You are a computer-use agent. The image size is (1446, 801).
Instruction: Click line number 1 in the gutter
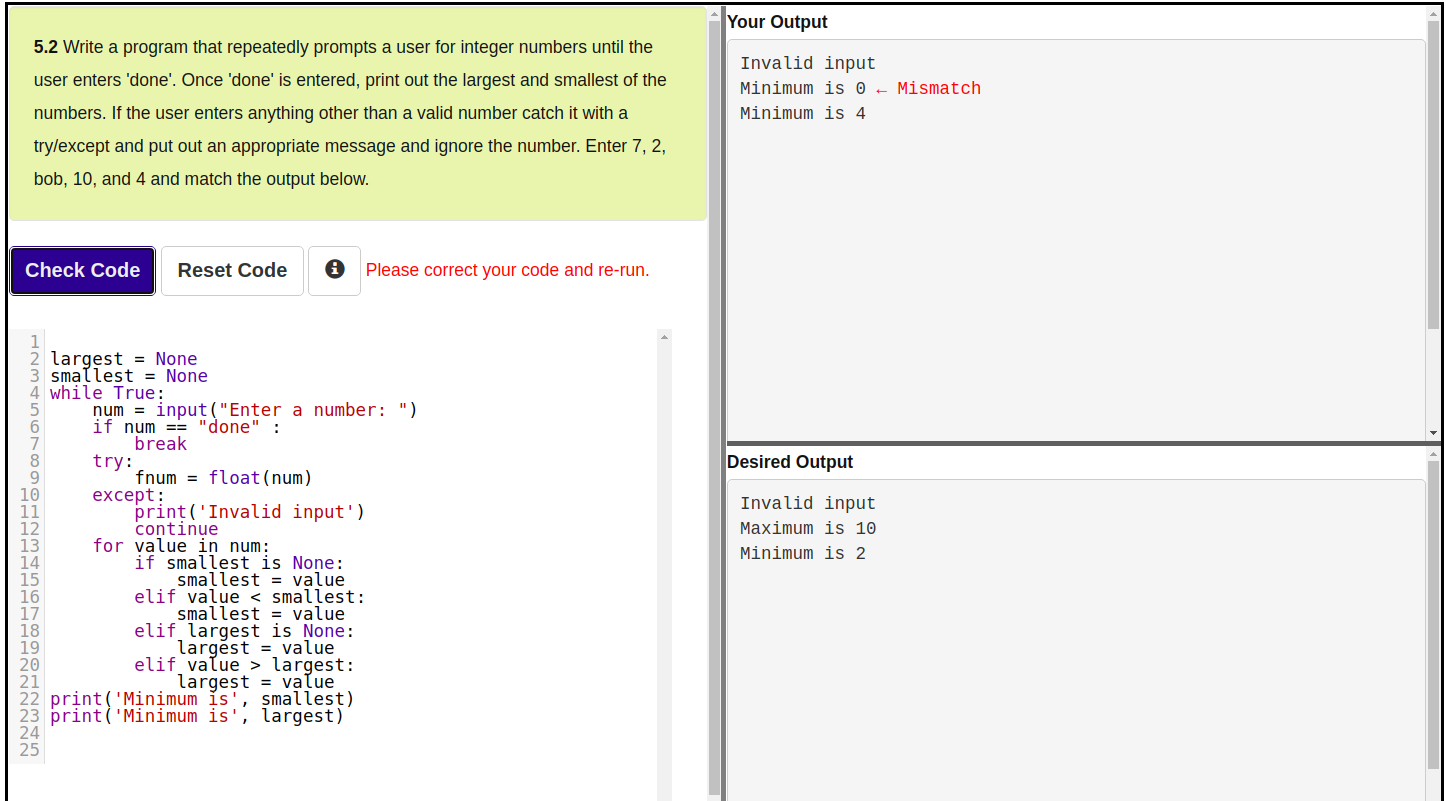pyautogui.click(x=35, y=342)
